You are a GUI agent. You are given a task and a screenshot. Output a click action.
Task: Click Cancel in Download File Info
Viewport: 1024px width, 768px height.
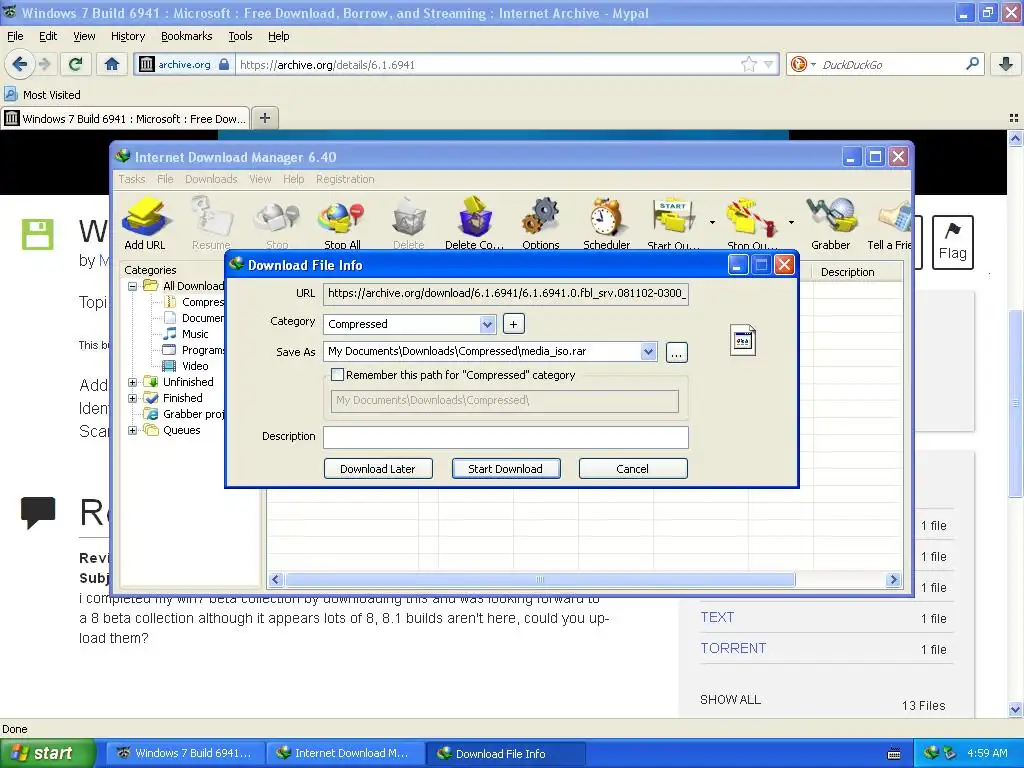point(632,469)
